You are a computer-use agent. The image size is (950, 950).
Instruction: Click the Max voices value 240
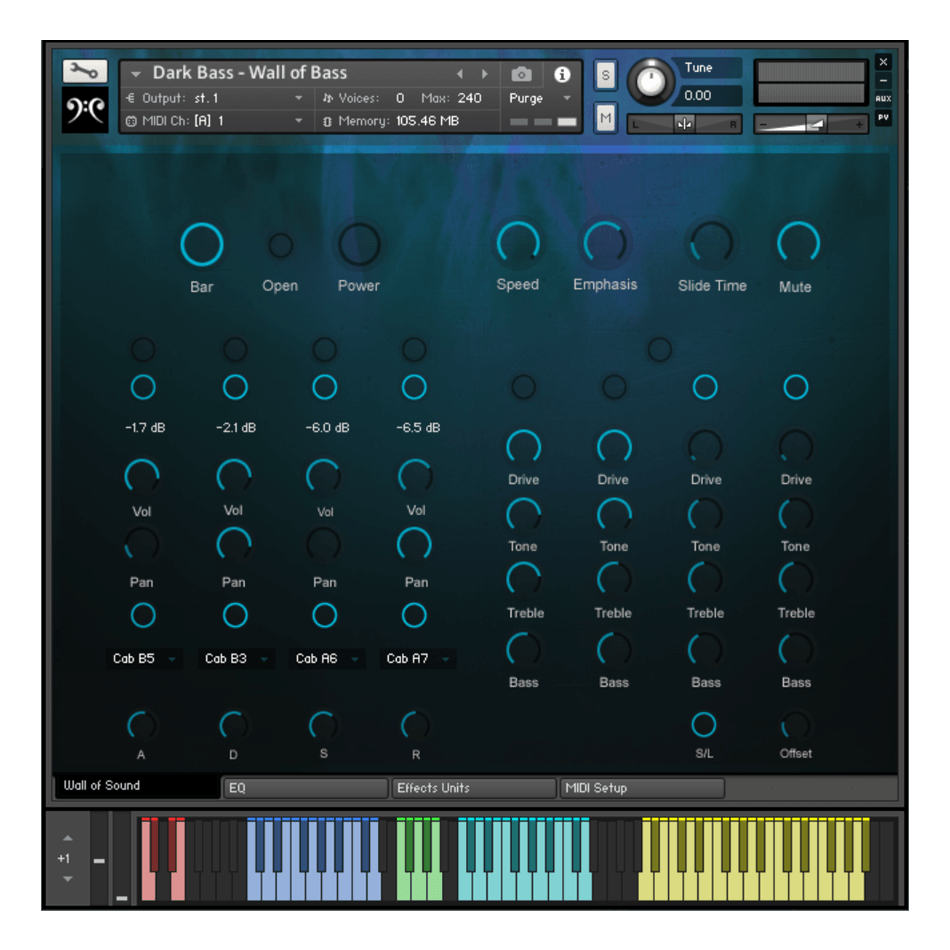[470, 98]
